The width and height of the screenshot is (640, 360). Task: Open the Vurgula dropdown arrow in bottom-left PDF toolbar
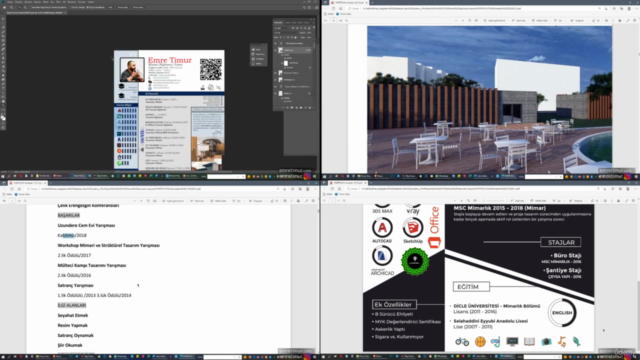point(266,201)
